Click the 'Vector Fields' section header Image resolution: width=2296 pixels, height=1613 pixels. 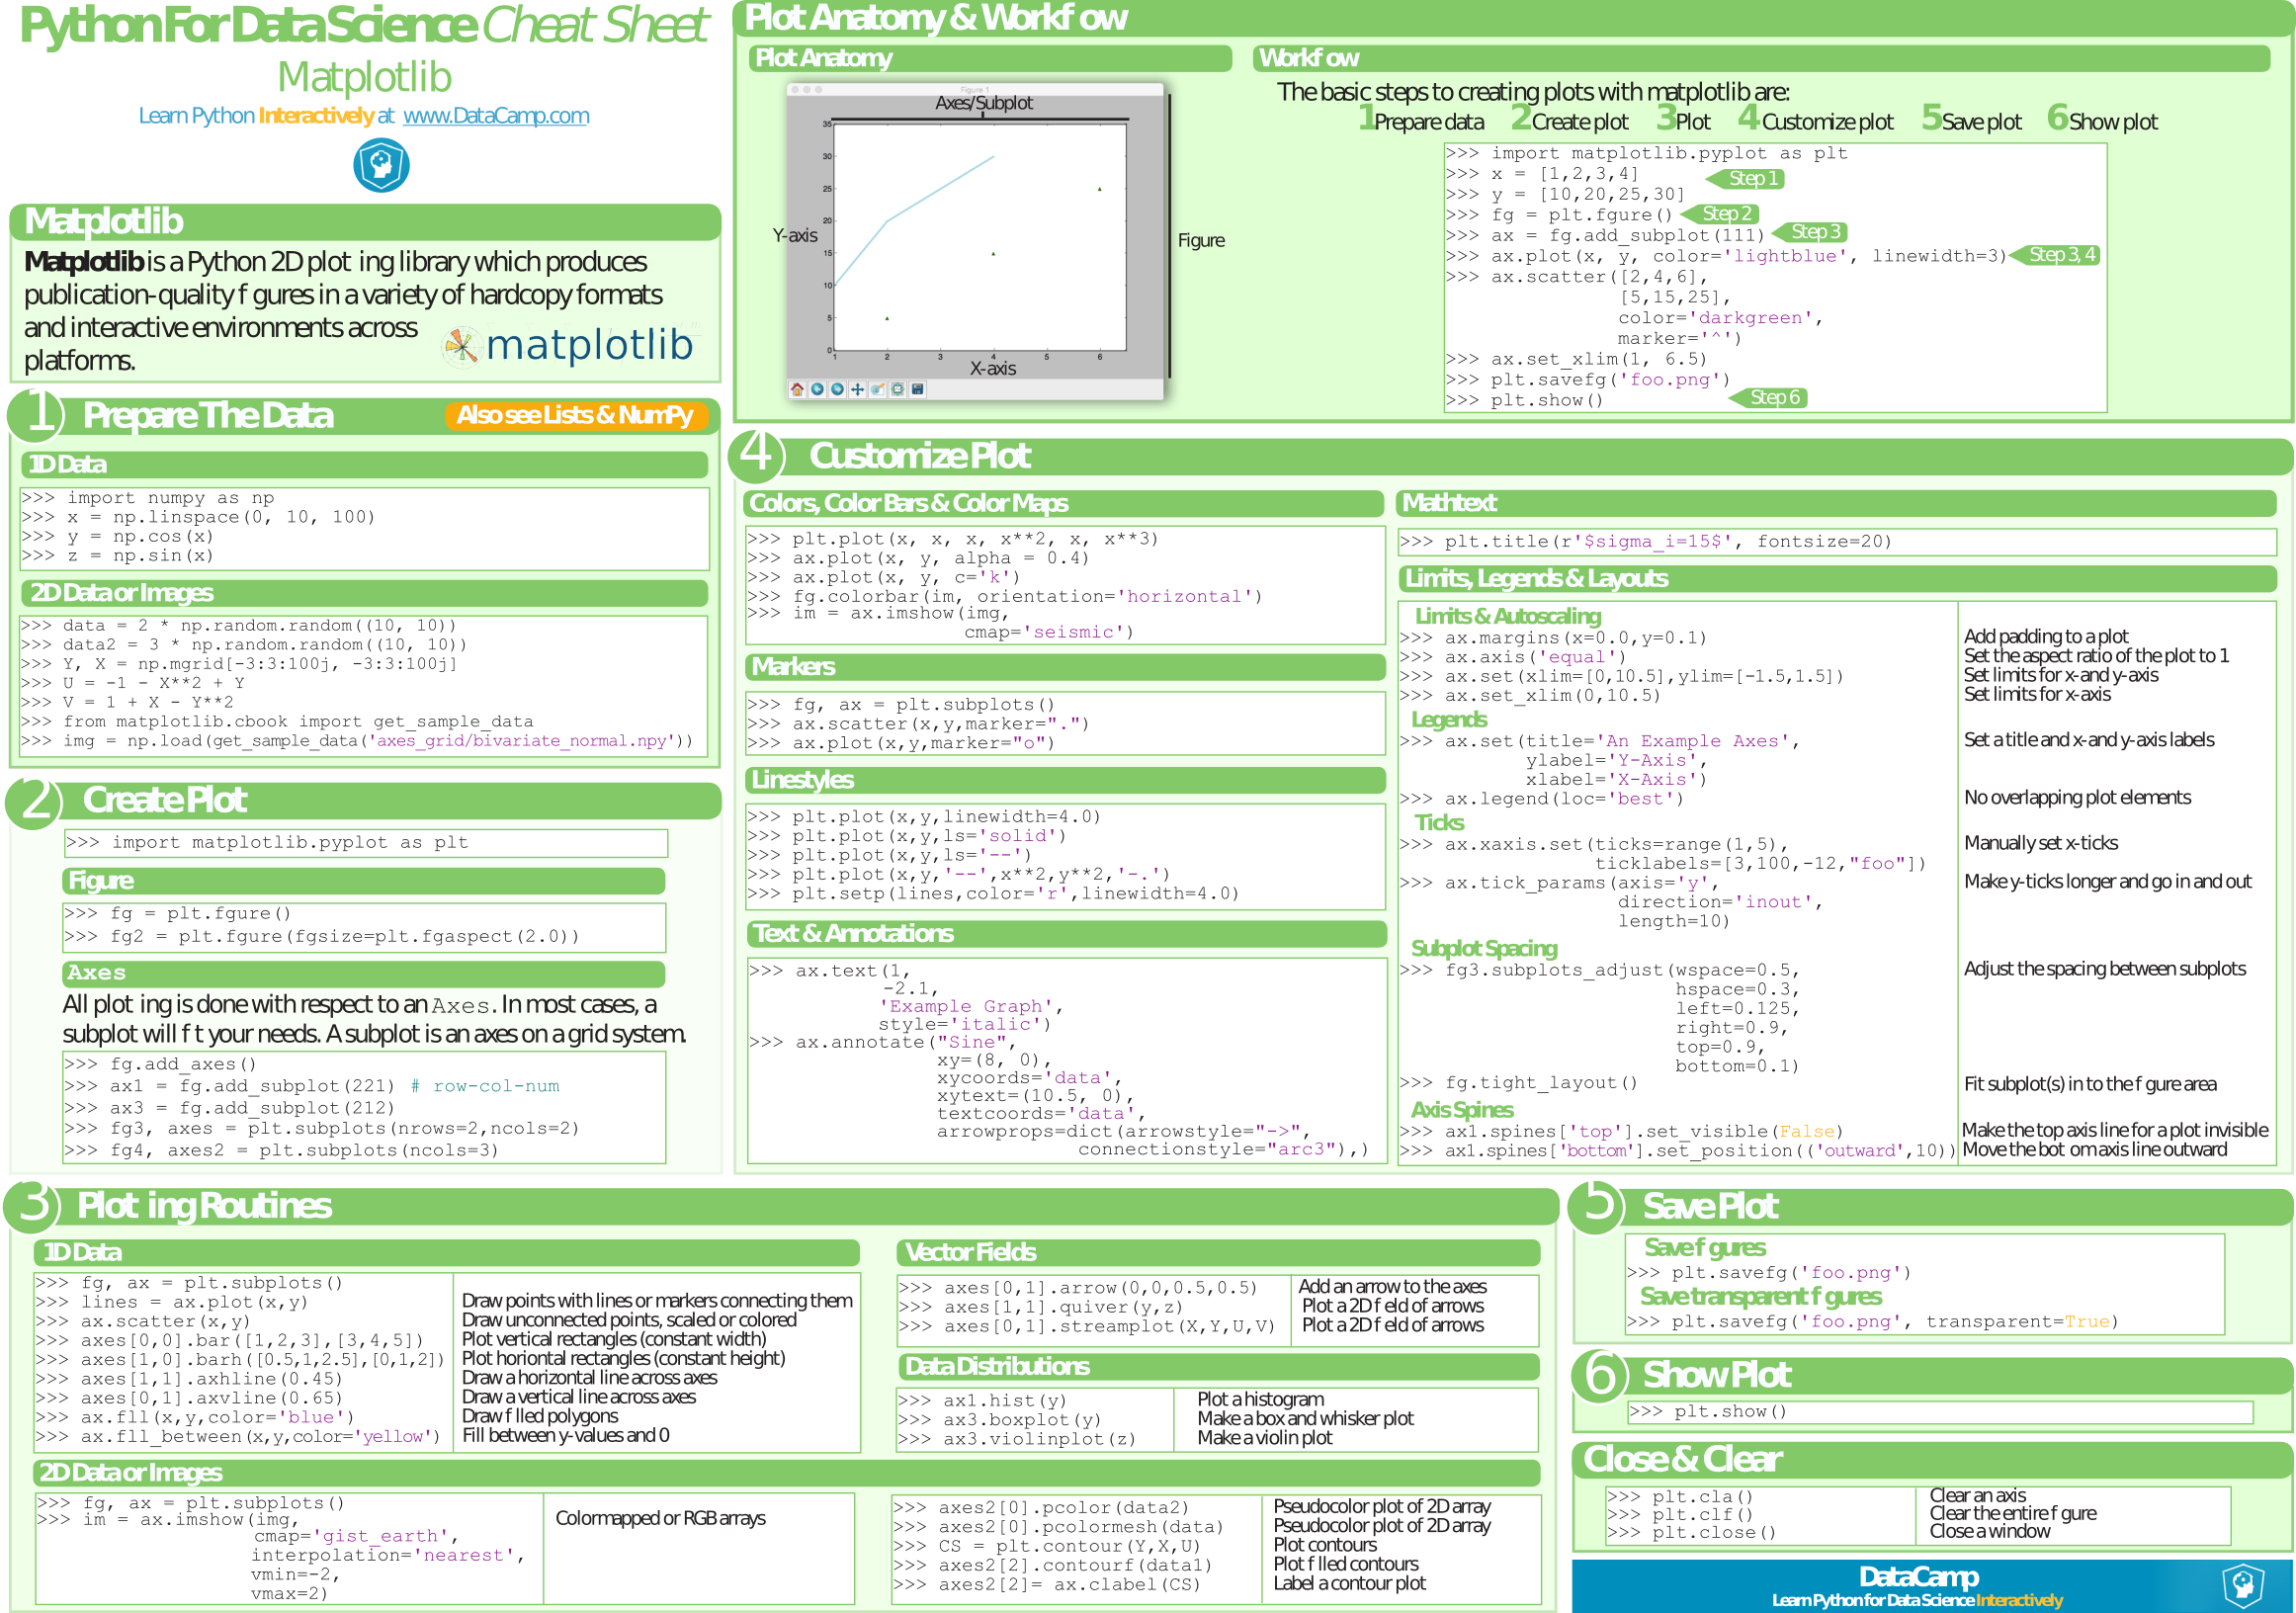pos(1218,1253)
